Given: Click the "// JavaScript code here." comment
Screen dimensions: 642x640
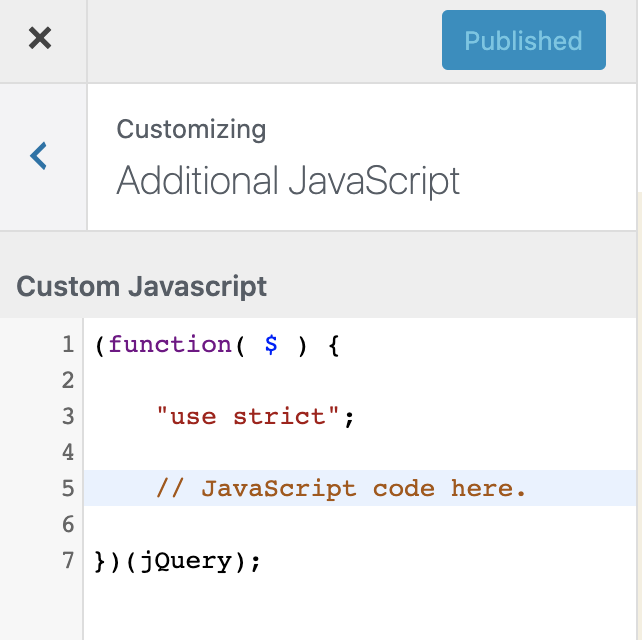Looking at the screenshot, I should (x=340, y=489).
